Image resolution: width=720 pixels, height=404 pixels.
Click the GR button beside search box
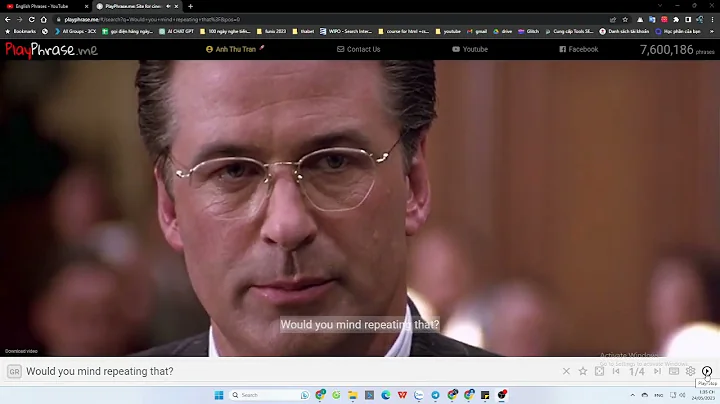coord(14,371)
